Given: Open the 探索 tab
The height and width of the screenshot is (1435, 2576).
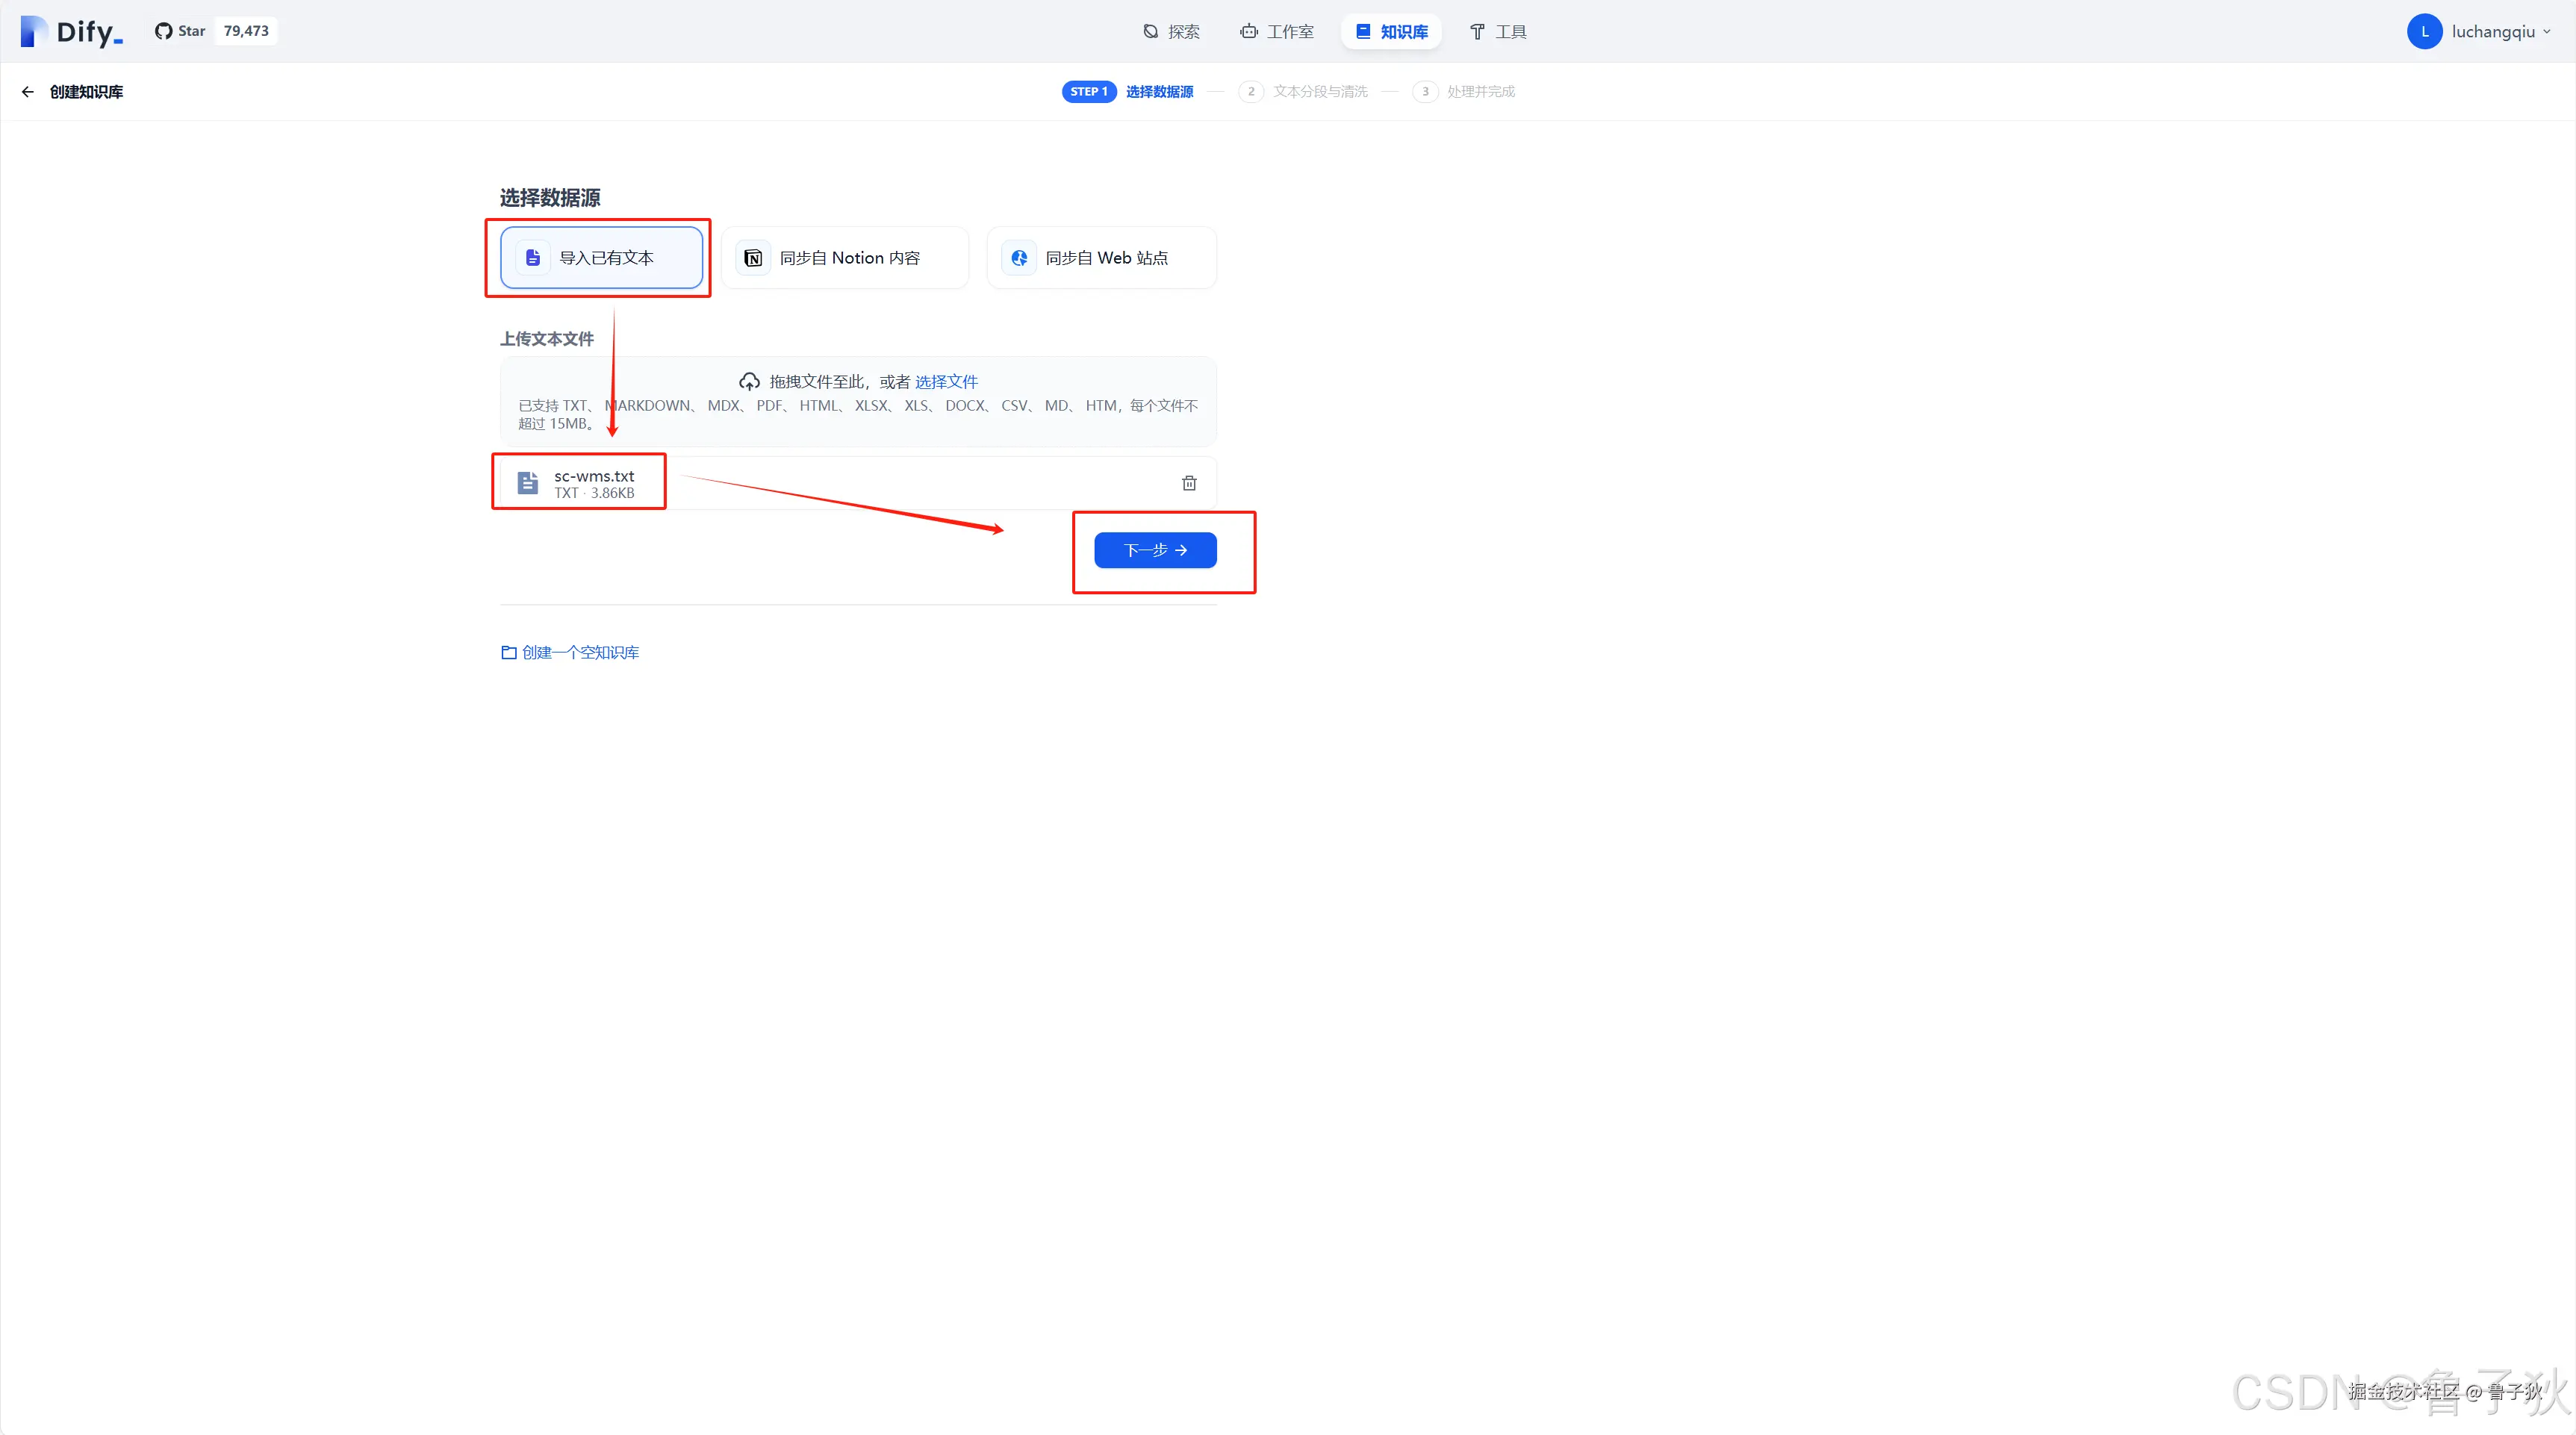Looking at the screenshot, I should pos(1171,32).
